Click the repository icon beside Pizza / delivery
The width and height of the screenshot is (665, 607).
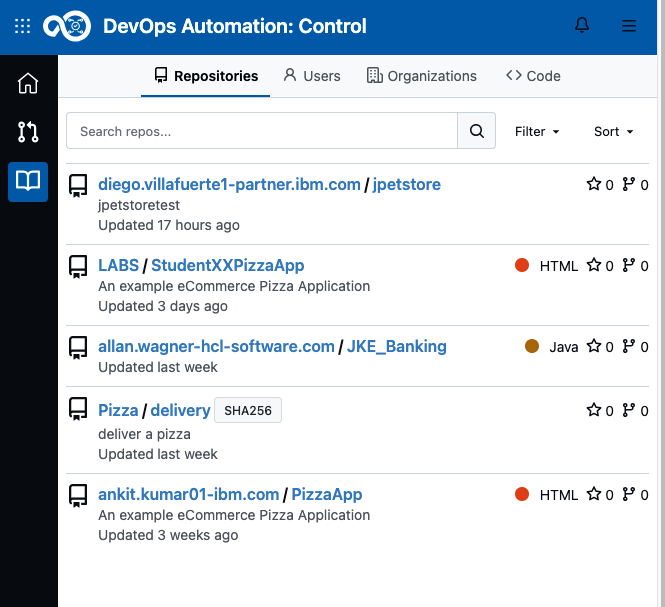click(x=78, y=409)
